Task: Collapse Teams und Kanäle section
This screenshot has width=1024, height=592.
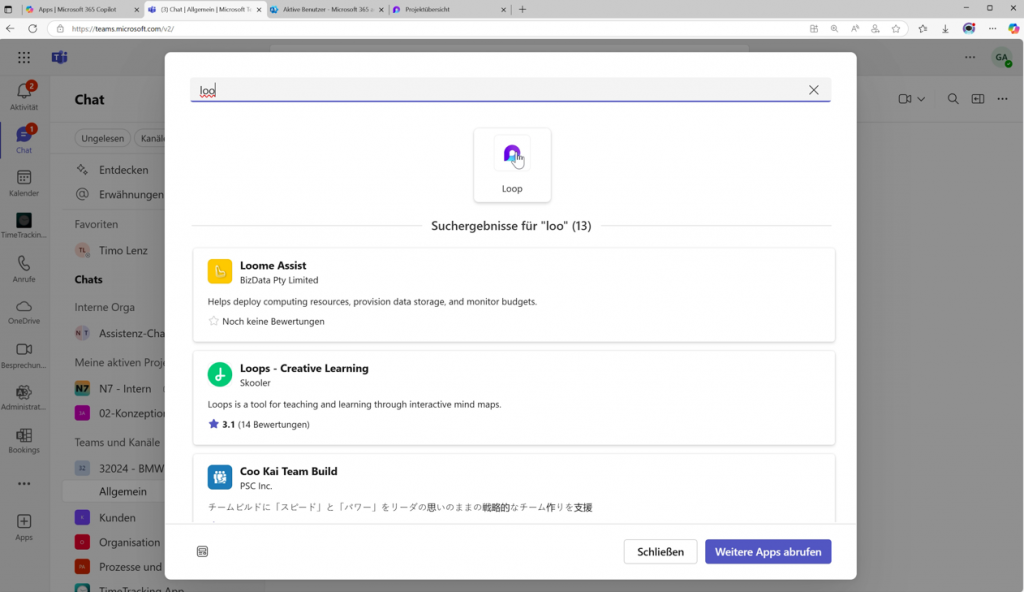Action: coord(117,442)
